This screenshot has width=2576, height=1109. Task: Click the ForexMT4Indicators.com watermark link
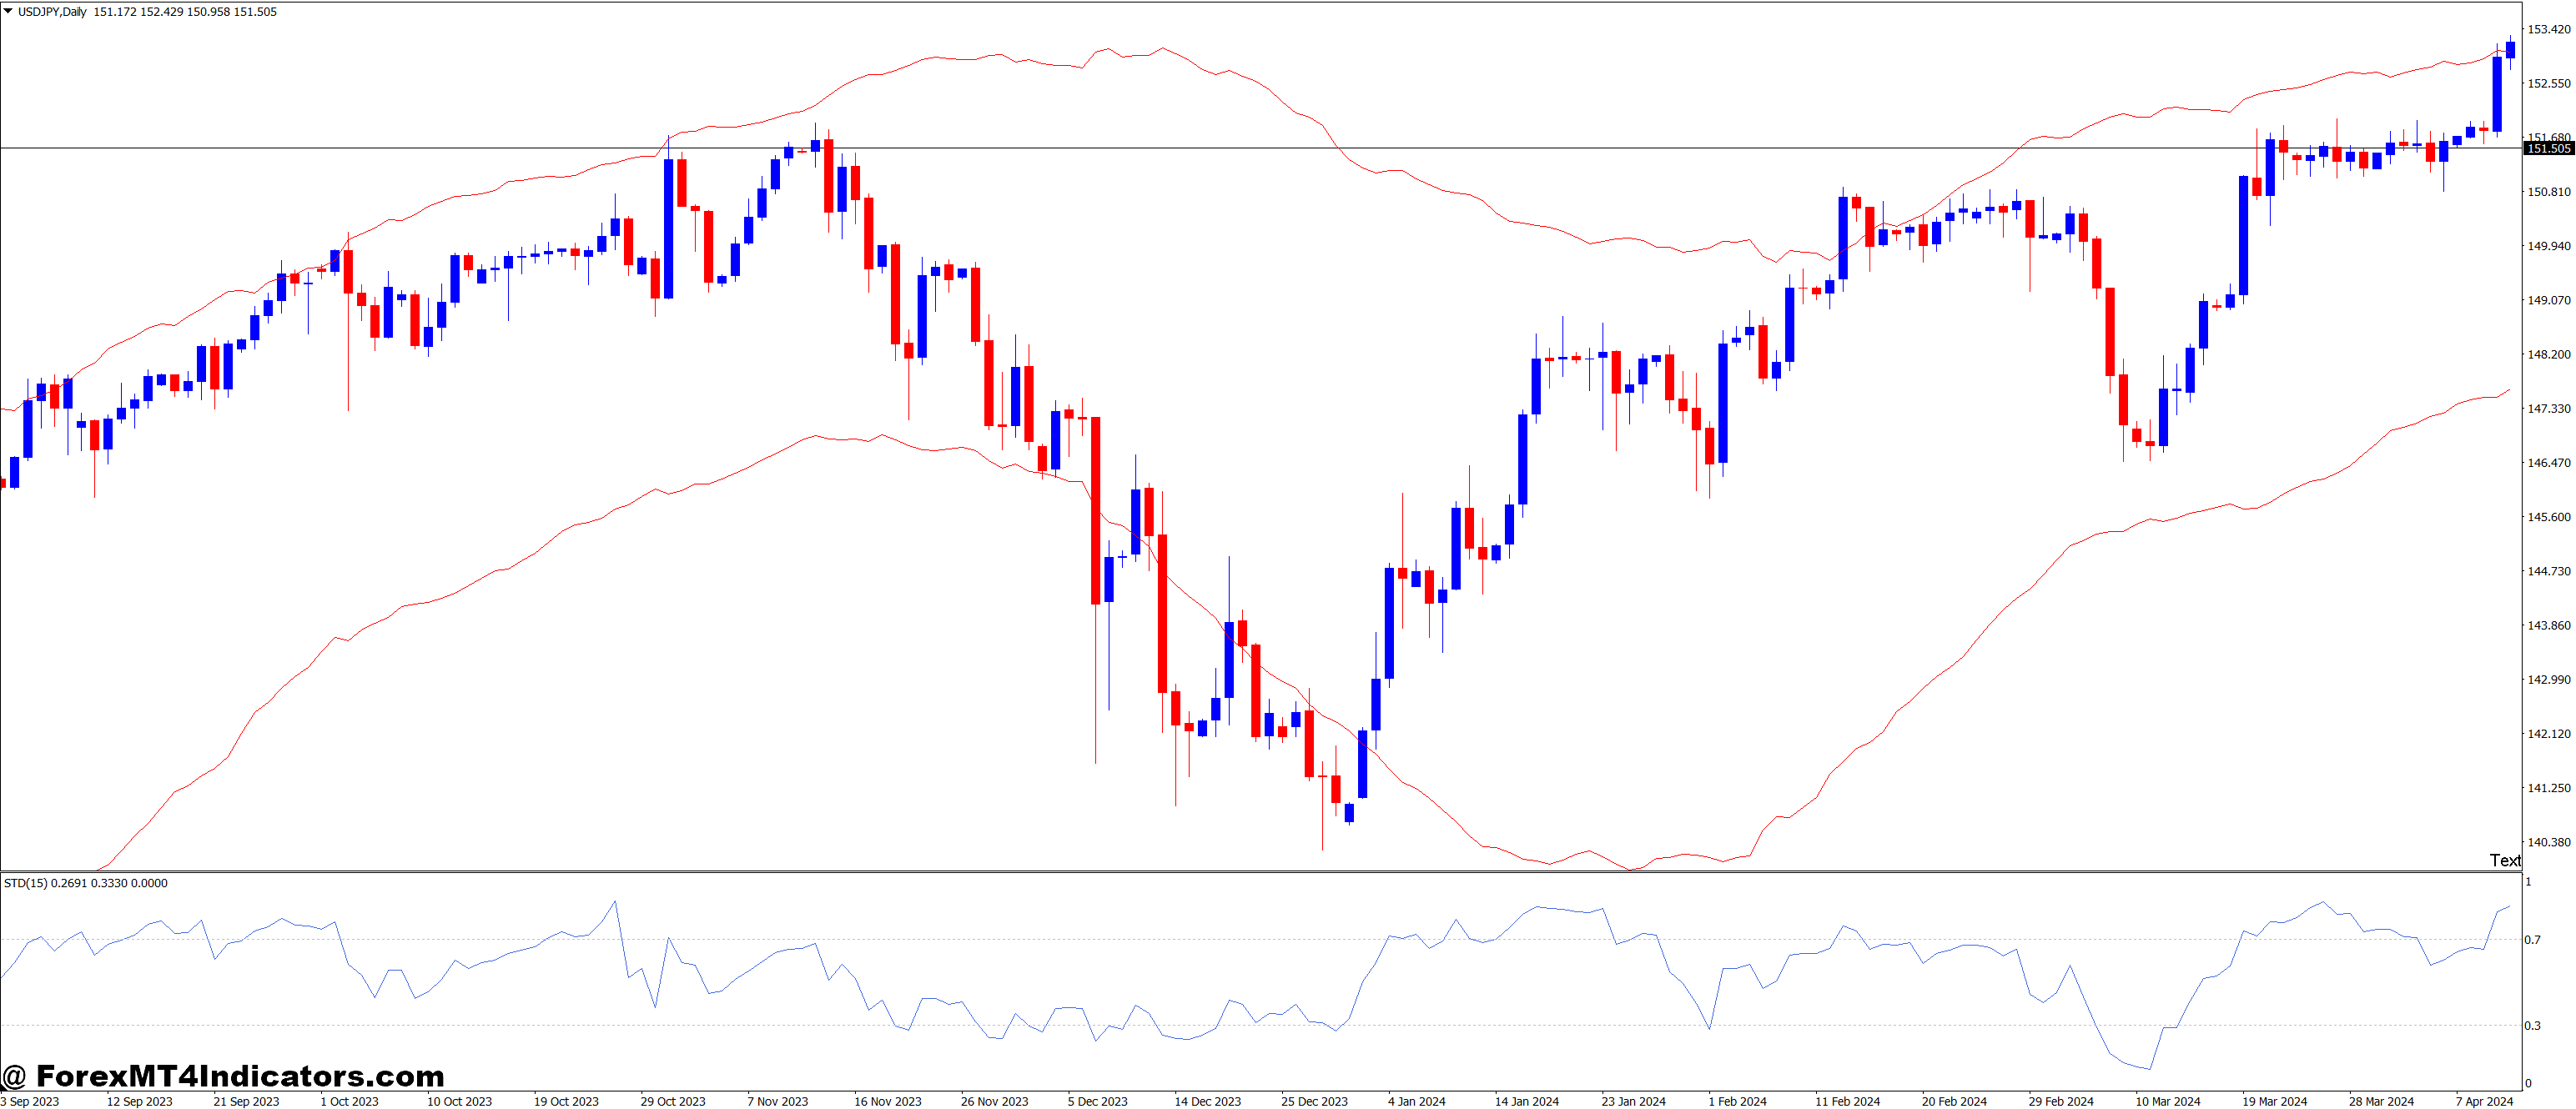click(224, 1076)
